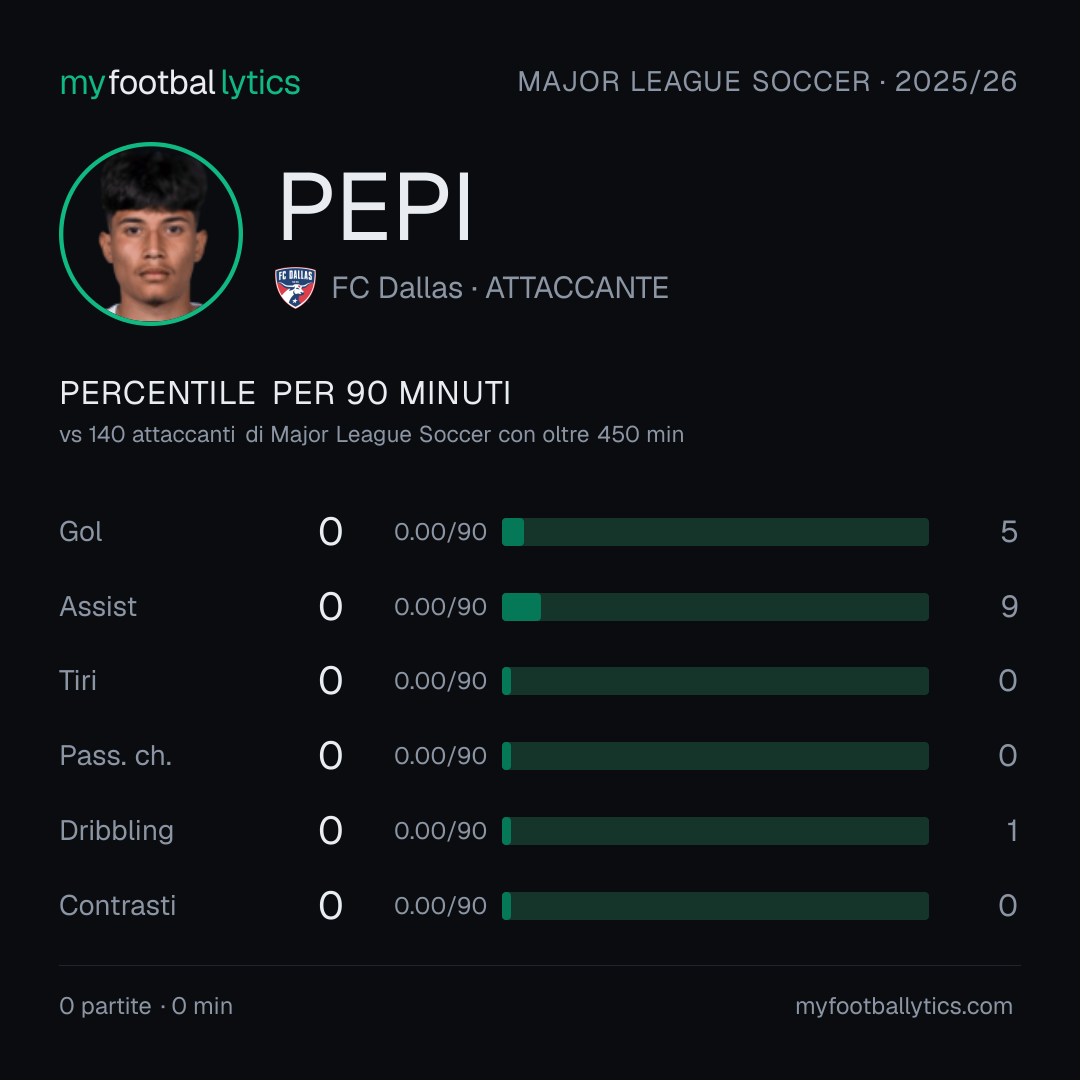The height and width of the screenshot is (1080, 1080).
Task: Click the Contrasti percentile bar
Action: 715,906
